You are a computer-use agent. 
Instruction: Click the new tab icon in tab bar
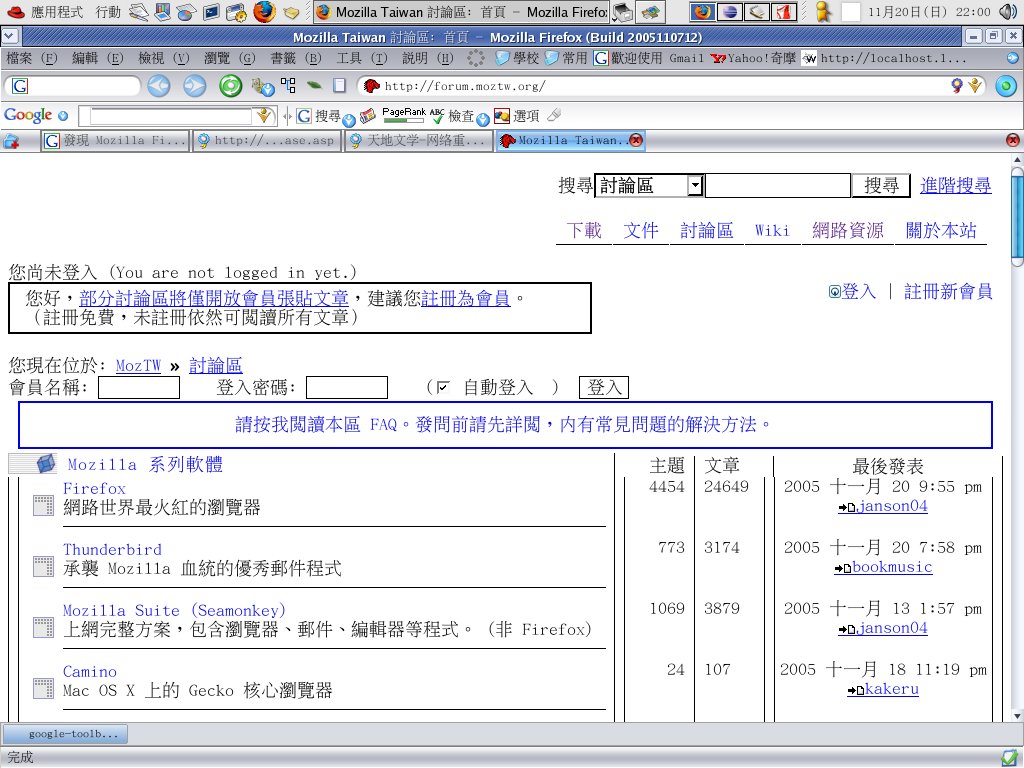pos(12,141)
